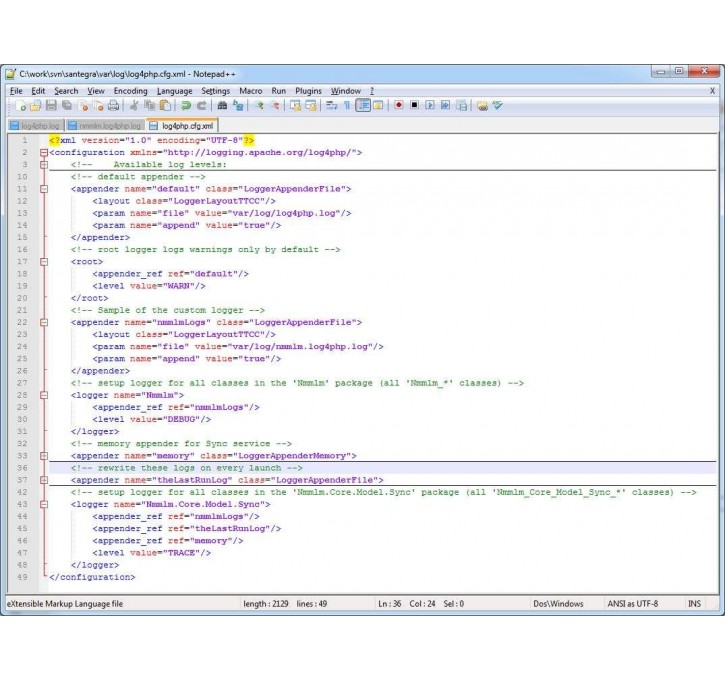Start macro recording with red record icon
The image size is (725, 680).
(398, 105)
